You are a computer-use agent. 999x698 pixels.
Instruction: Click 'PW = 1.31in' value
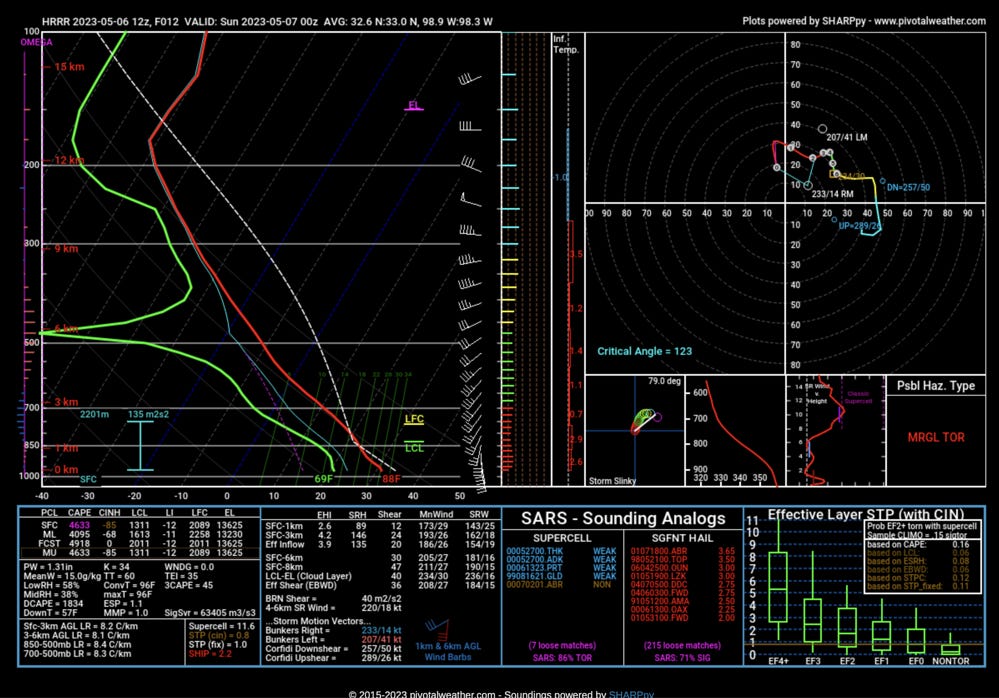tap(48, 567)
